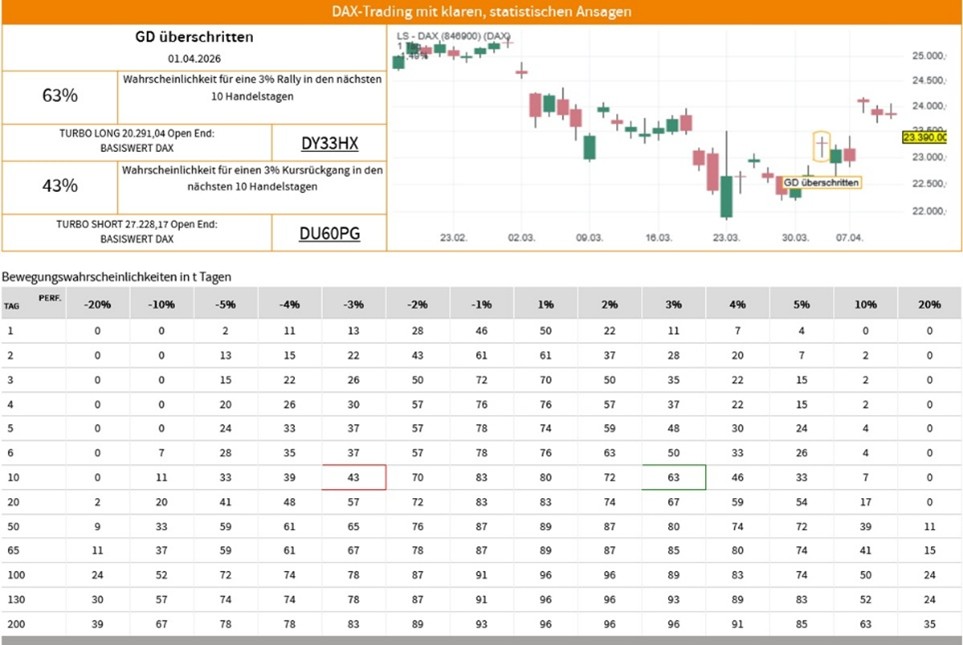Image resolution: width=963 pixels, height=645 pixels.
Task: Click the 'GD überschritten' annotation label in chart
Action: (820, 183)
